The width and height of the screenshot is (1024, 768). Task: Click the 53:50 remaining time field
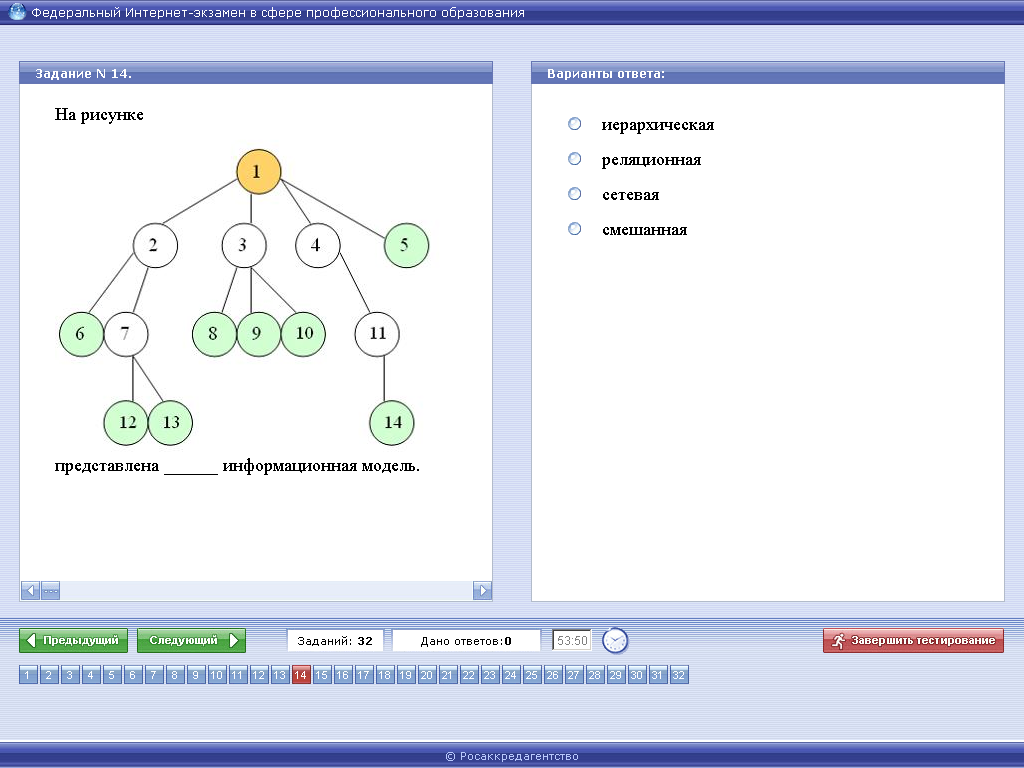tap(572, 640)
